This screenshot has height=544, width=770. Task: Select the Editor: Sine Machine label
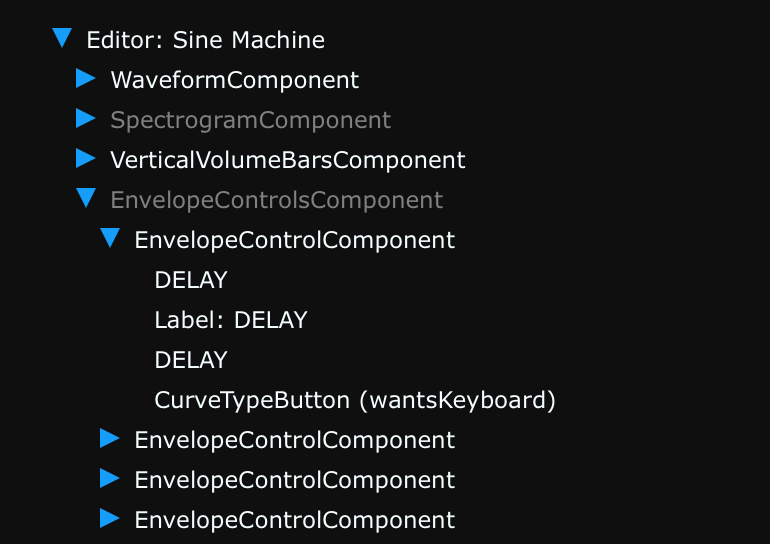205,40
